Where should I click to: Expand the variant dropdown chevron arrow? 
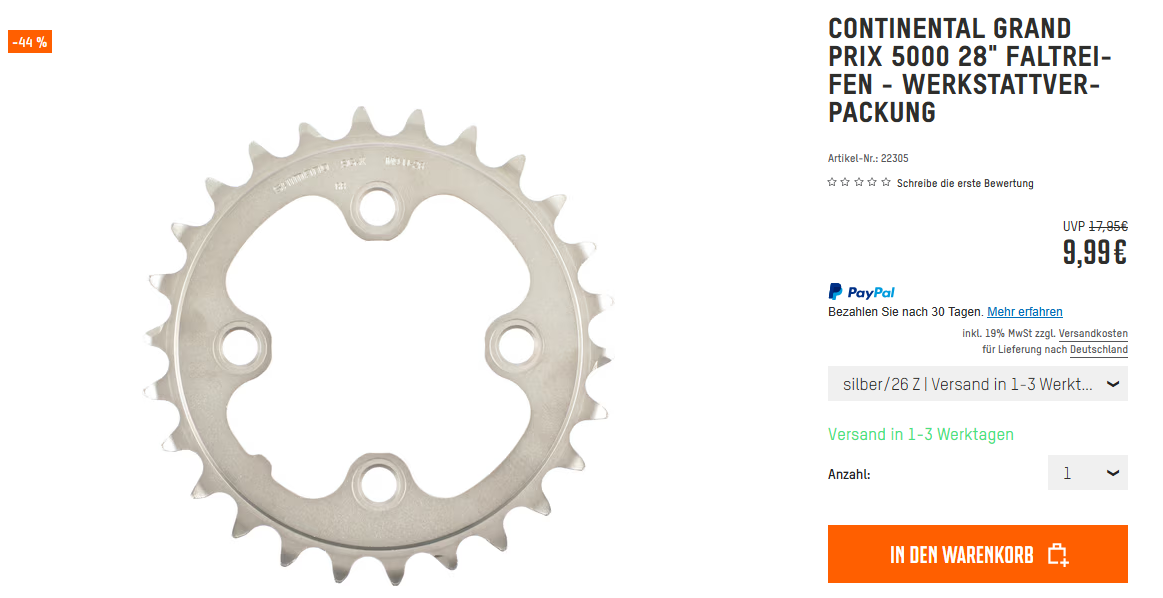coord(1113,384)
